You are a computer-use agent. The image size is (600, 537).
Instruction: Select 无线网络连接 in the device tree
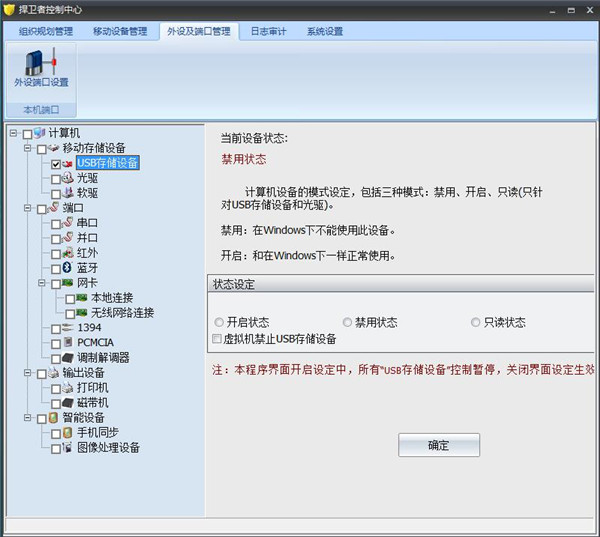(122, 313)
